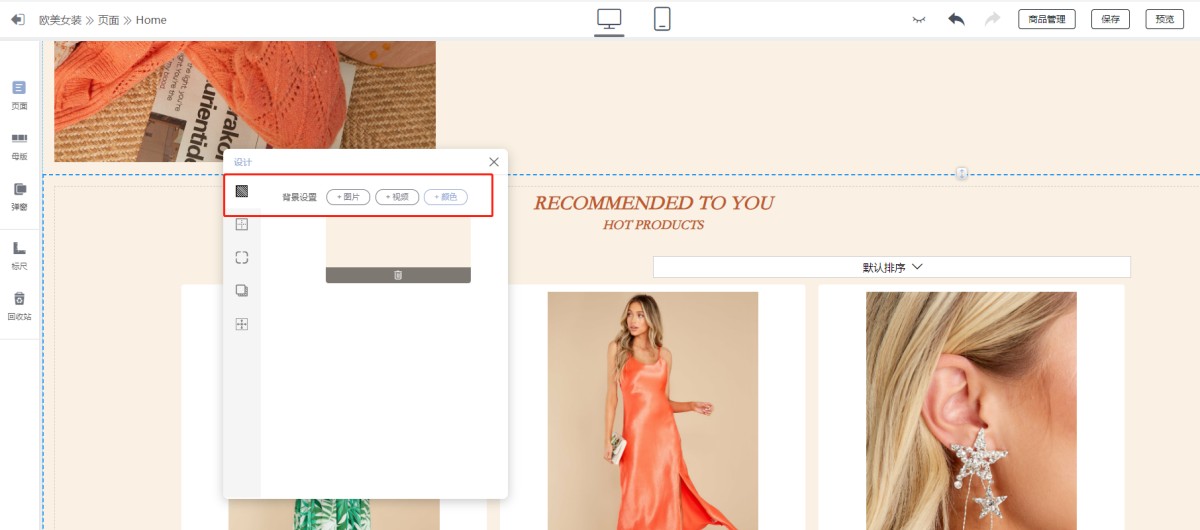Image resolution: width=1200 pixels, height=530 pixels.
Task: Click the exit editor icon at top-left
Action: tap(17, 19)
